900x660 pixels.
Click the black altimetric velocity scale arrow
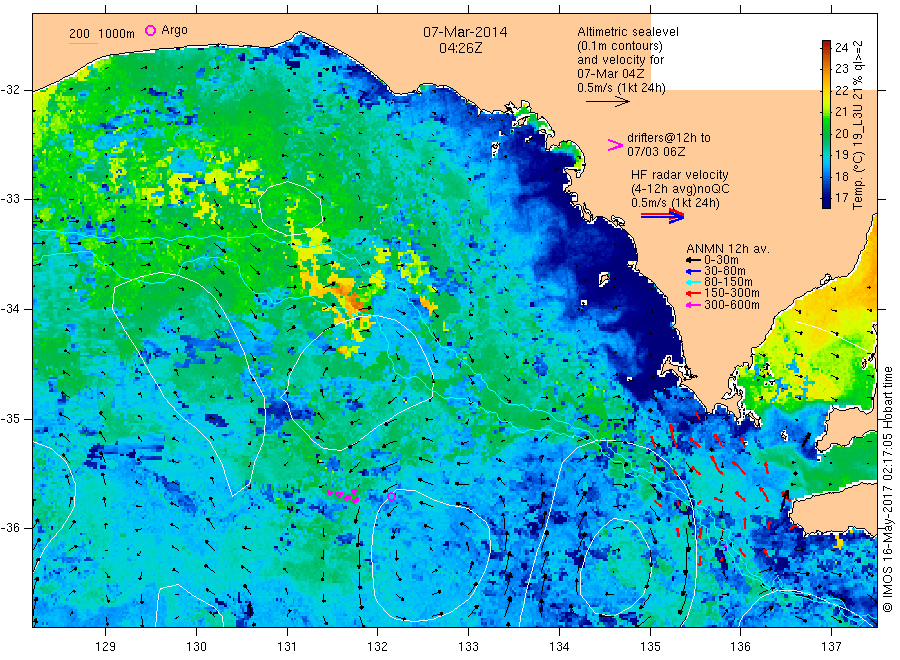pos(607,102)
